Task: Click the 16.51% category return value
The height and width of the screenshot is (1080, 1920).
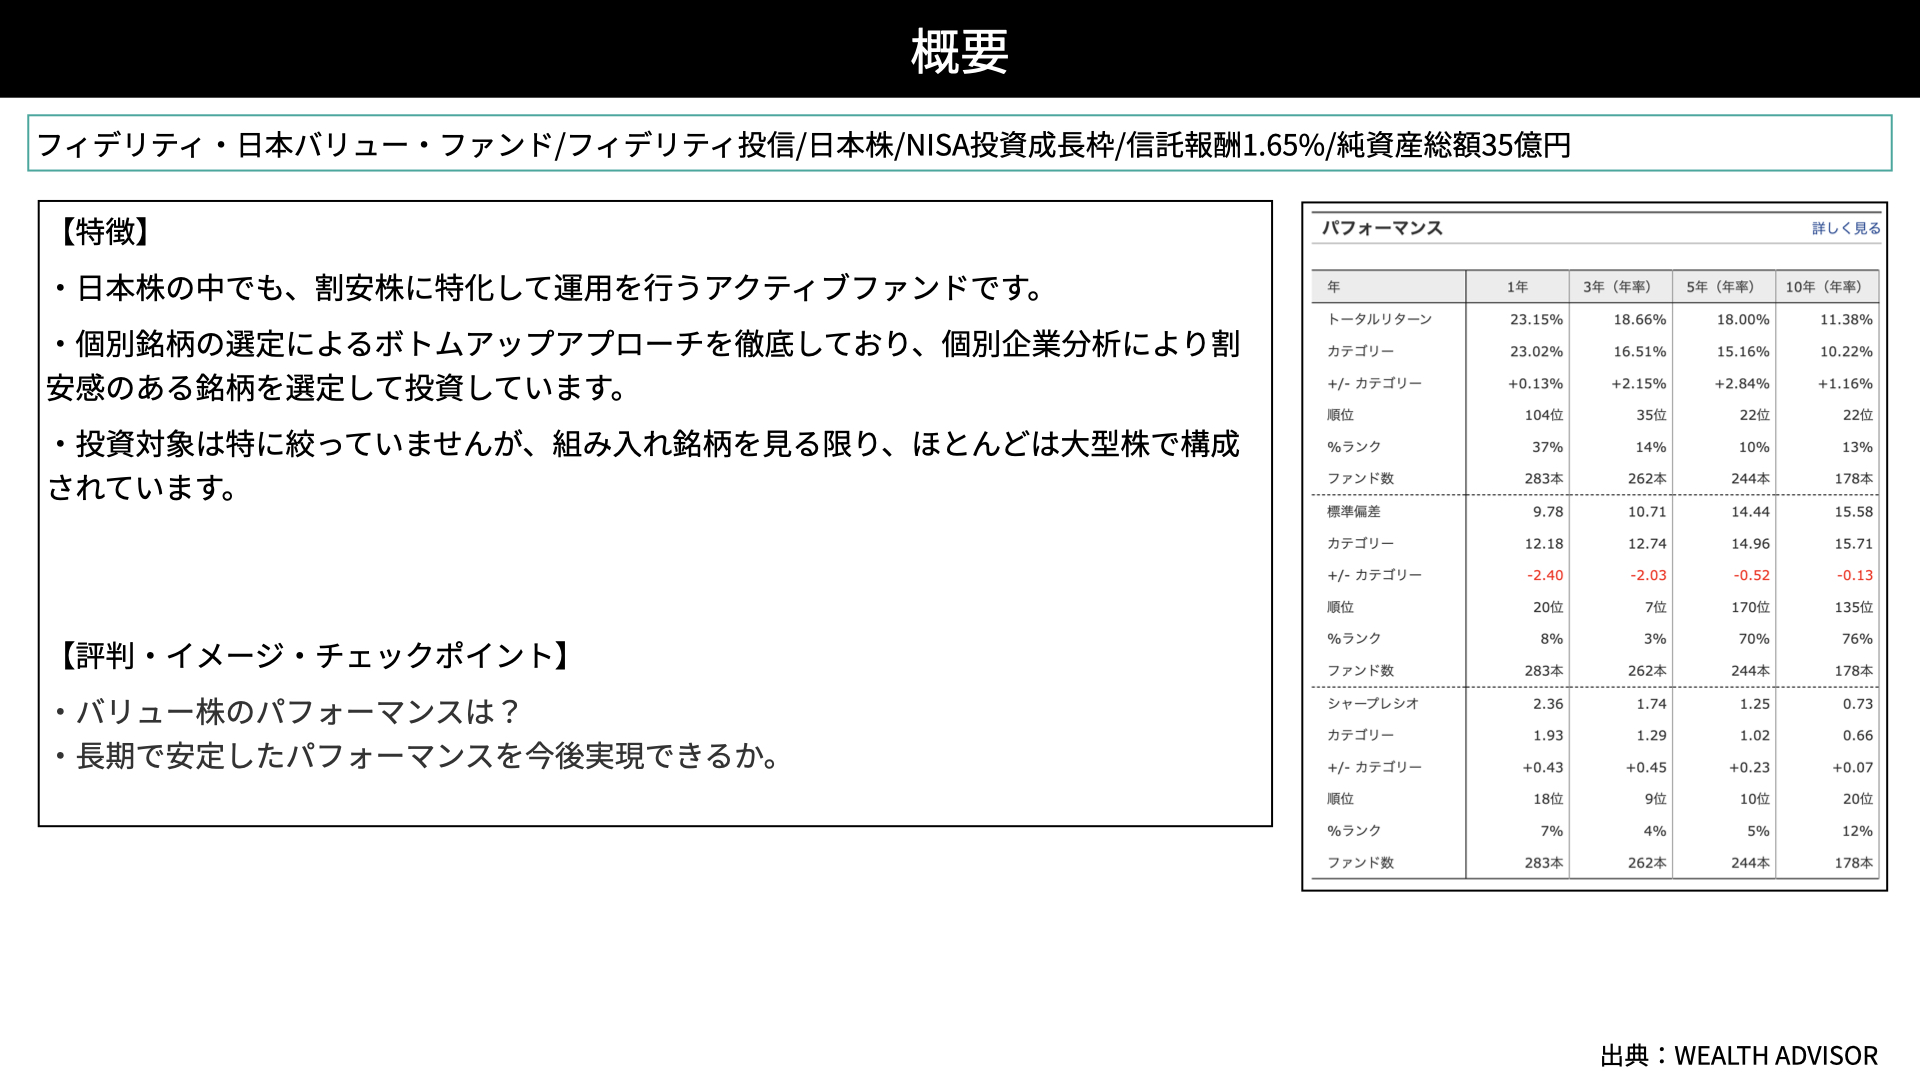Action: click(x=1639, y=351)
